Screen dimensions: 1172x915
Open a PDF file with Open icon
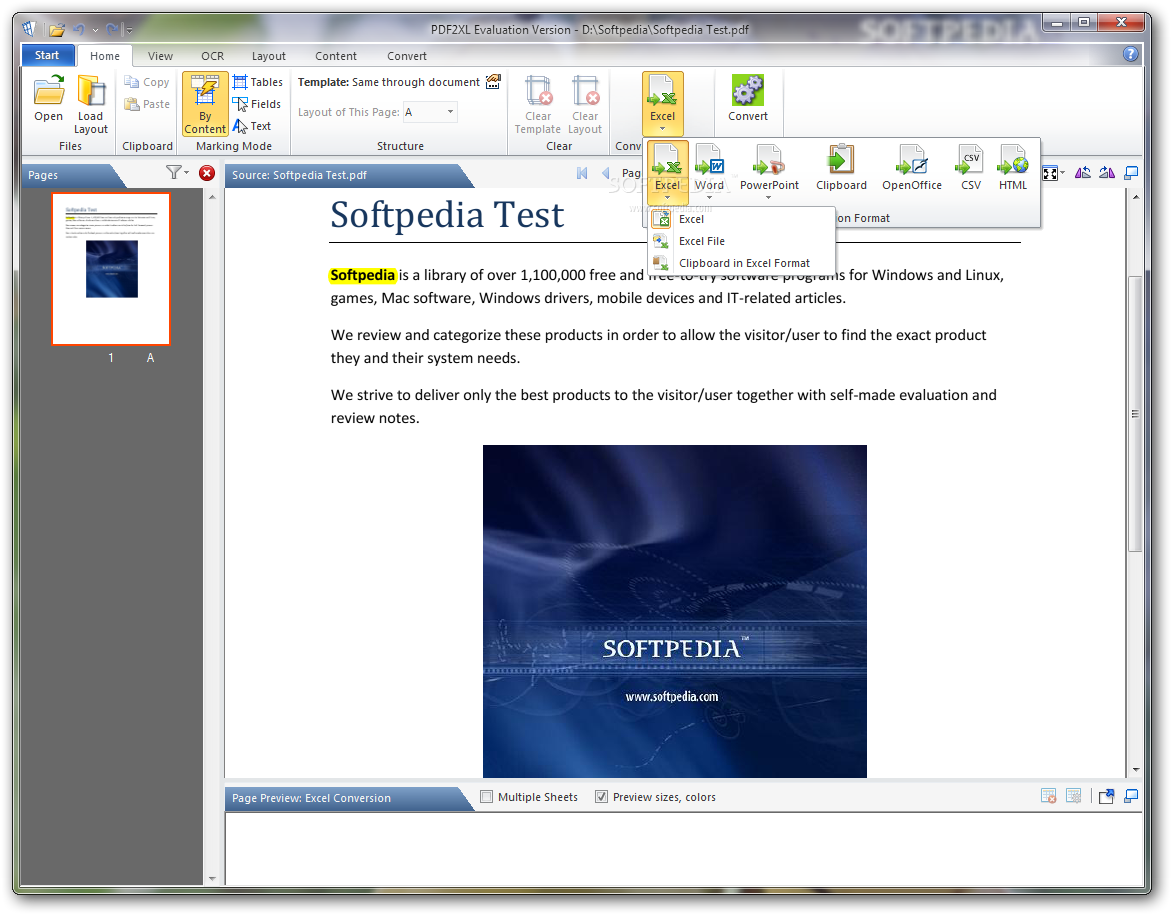(49, 99)
